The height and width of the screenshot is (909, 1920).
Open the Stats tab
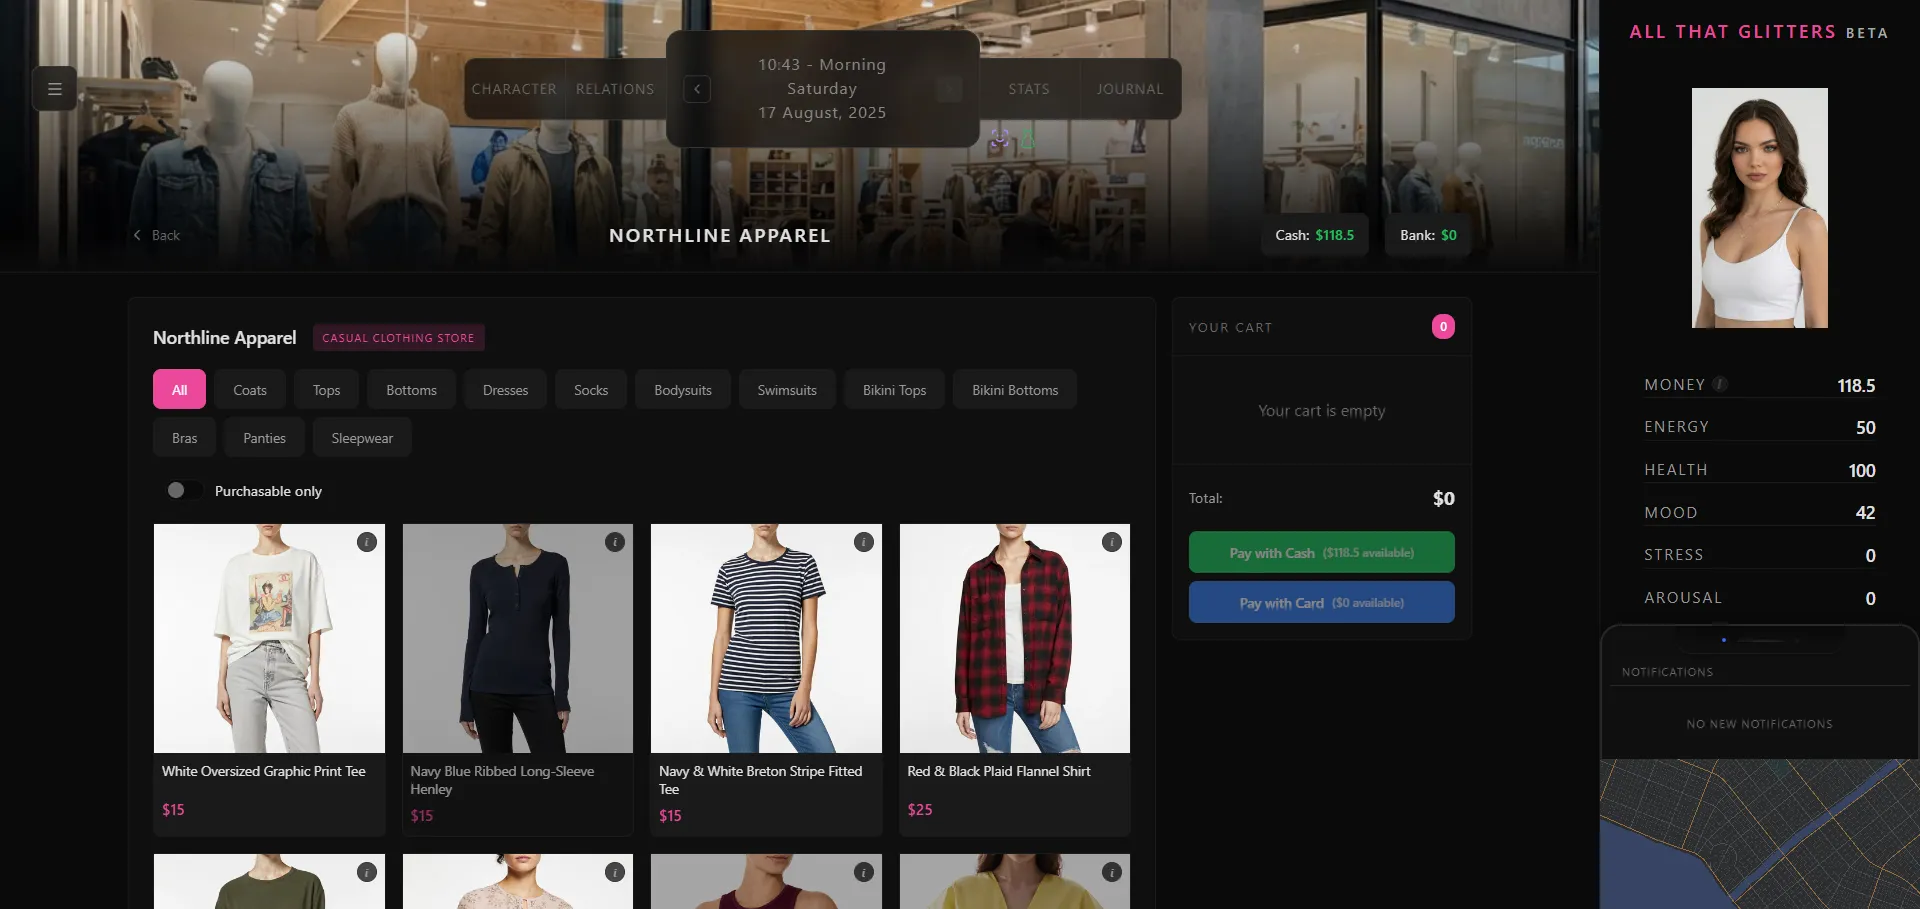click(x=1029, y=89)
